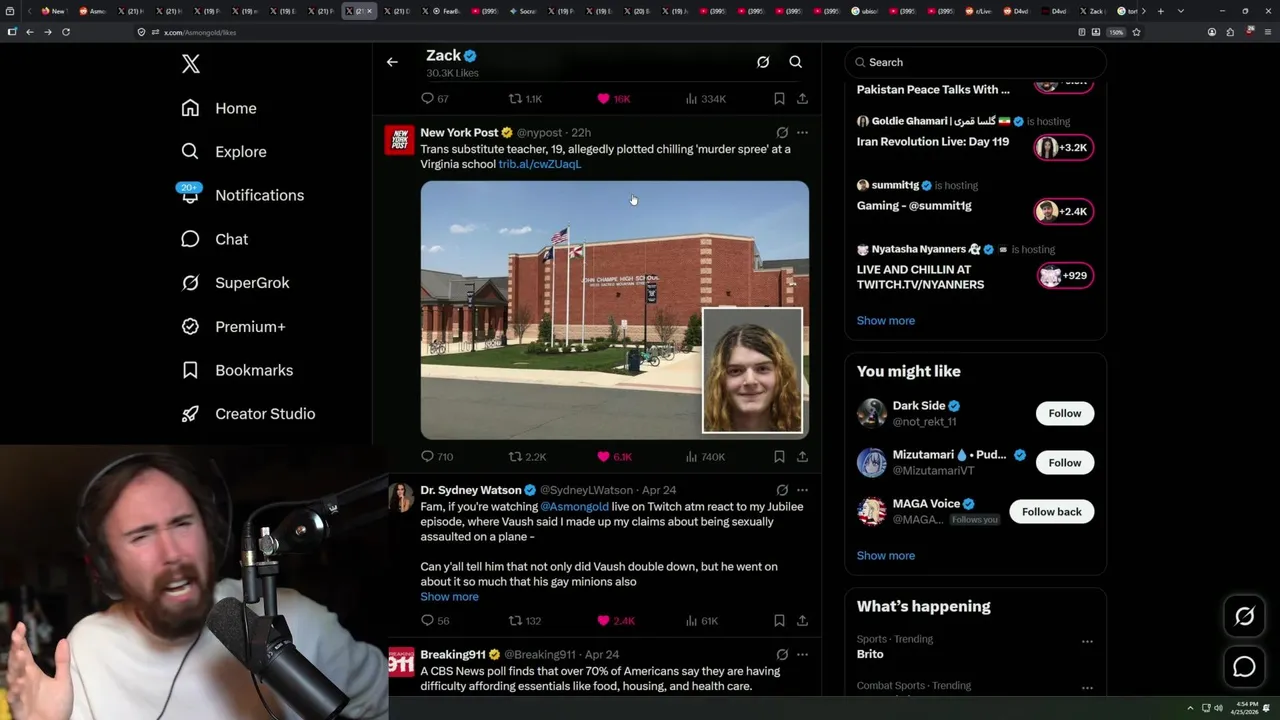Open Creator Studio via rocket icon
The height and width of the screenshot is (720, 1280).
click(248, 414)
